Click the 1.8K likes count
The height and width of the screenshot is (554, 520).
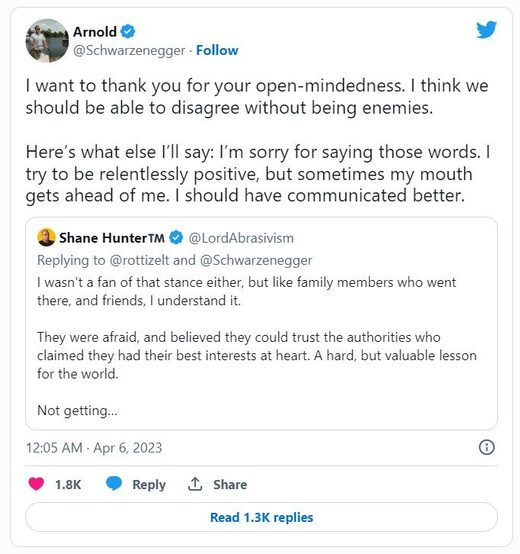tap(68, 484)
